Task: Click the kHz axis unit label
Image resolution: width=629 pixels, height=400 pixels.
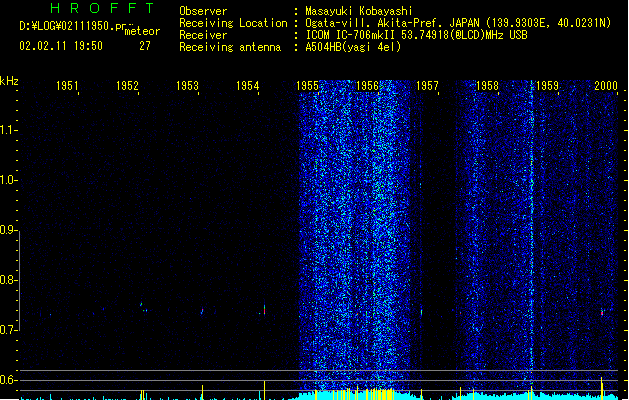Action: tap(9, 81)
